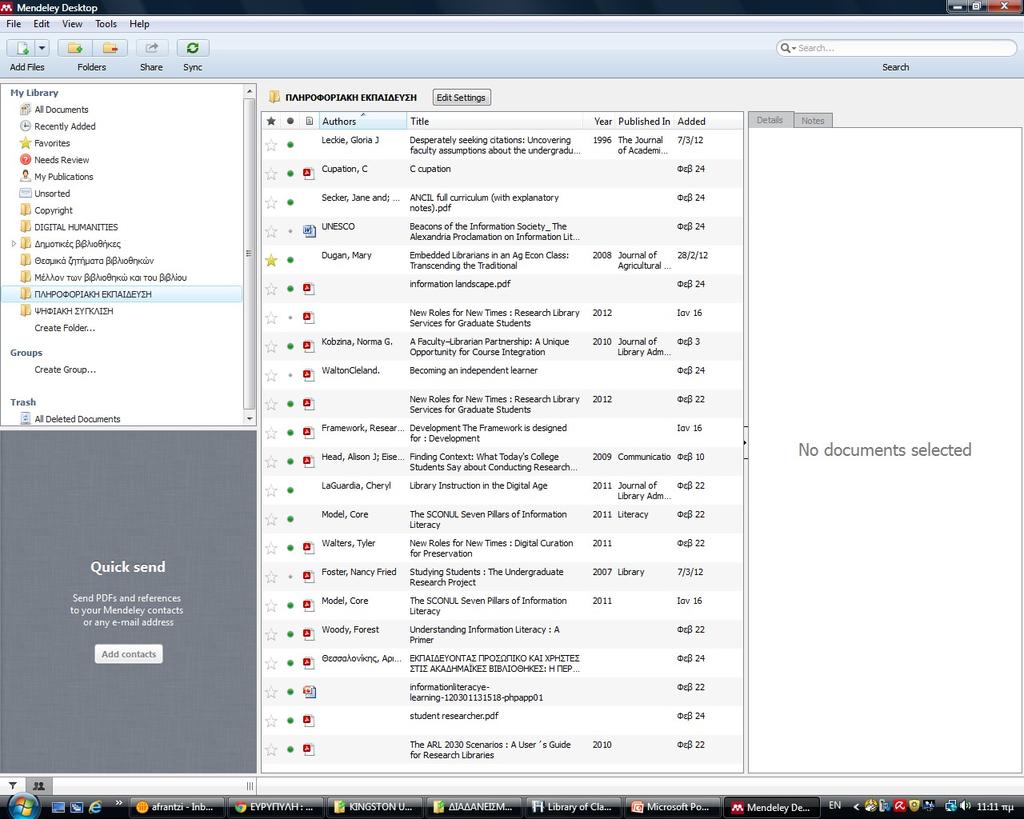Collapse details pane via splitter arrow
The height and width of the screenshot is (819, 1024).
tap(745, 442)
